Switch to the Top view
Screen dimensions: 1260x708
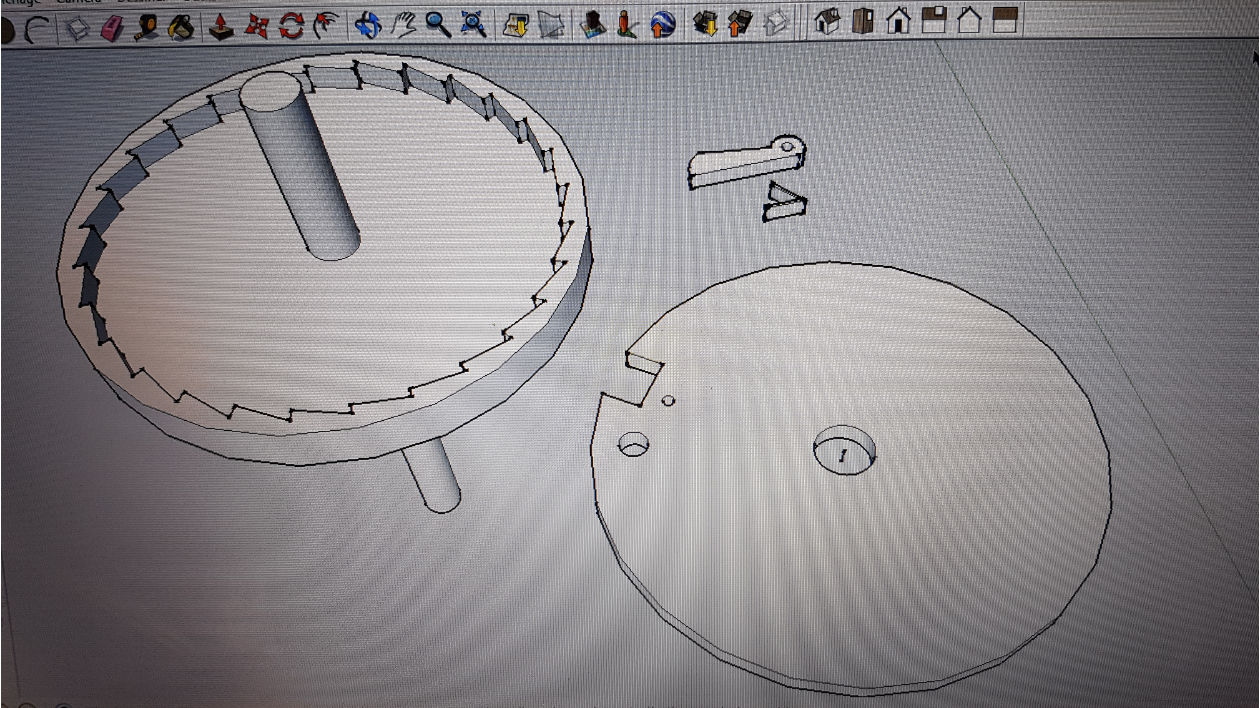click(x=863, y=20)
